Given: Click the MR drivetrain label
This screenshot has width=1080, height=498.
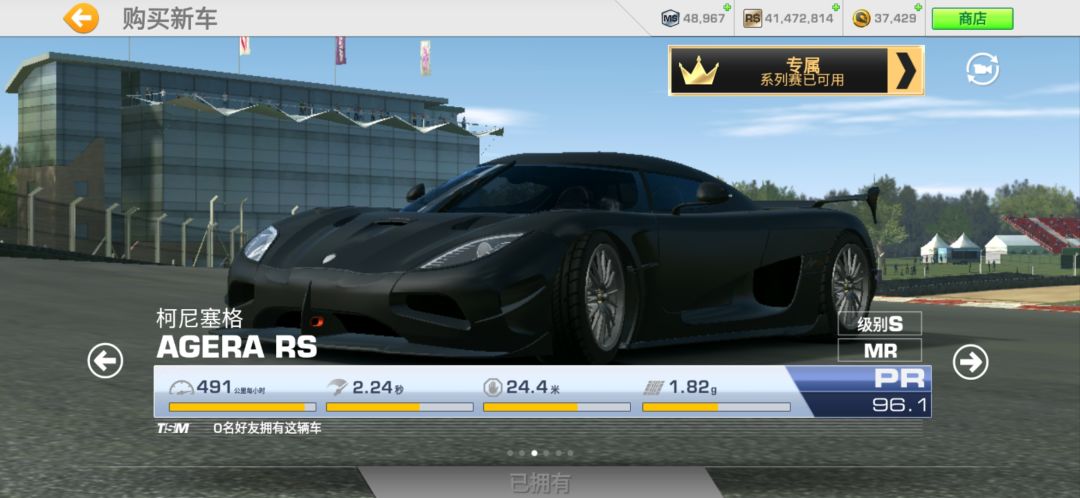Looking at the screenshot, I should click(880, 350).
